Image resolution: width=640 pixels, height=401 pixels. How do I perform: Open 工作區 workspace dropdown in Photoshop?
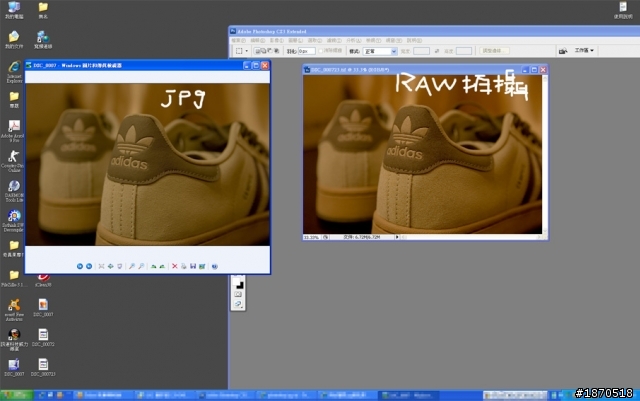[584, 50]
